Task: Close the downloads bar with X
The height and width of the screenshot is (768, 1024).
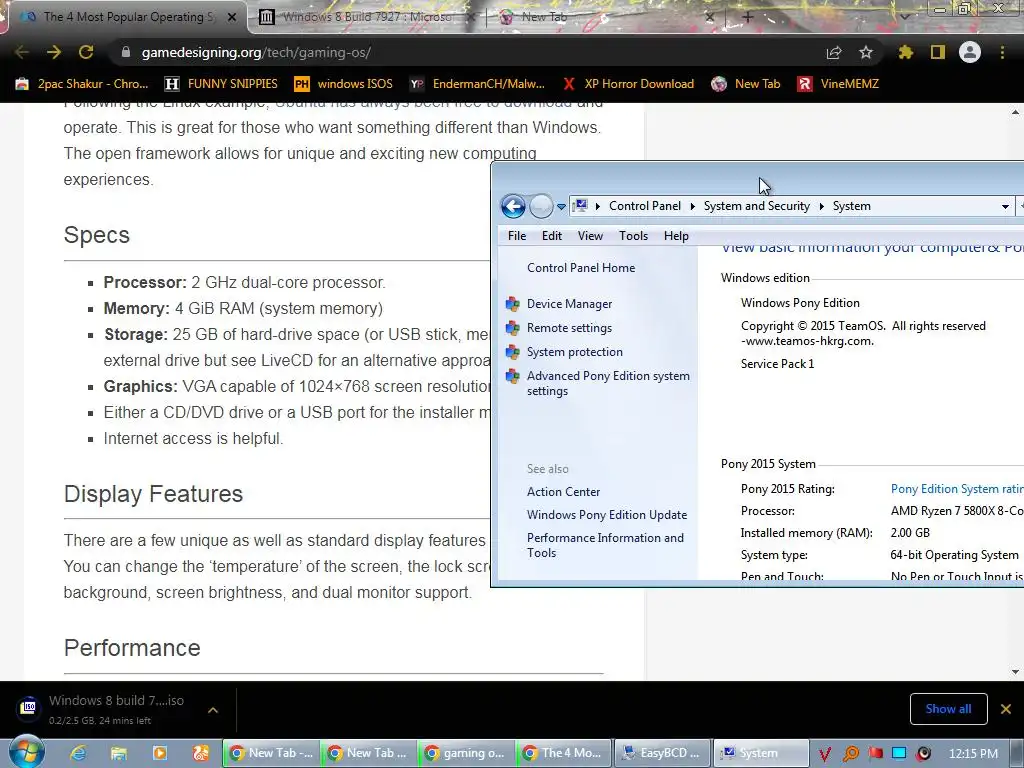Action: (x=1006, y=709)
